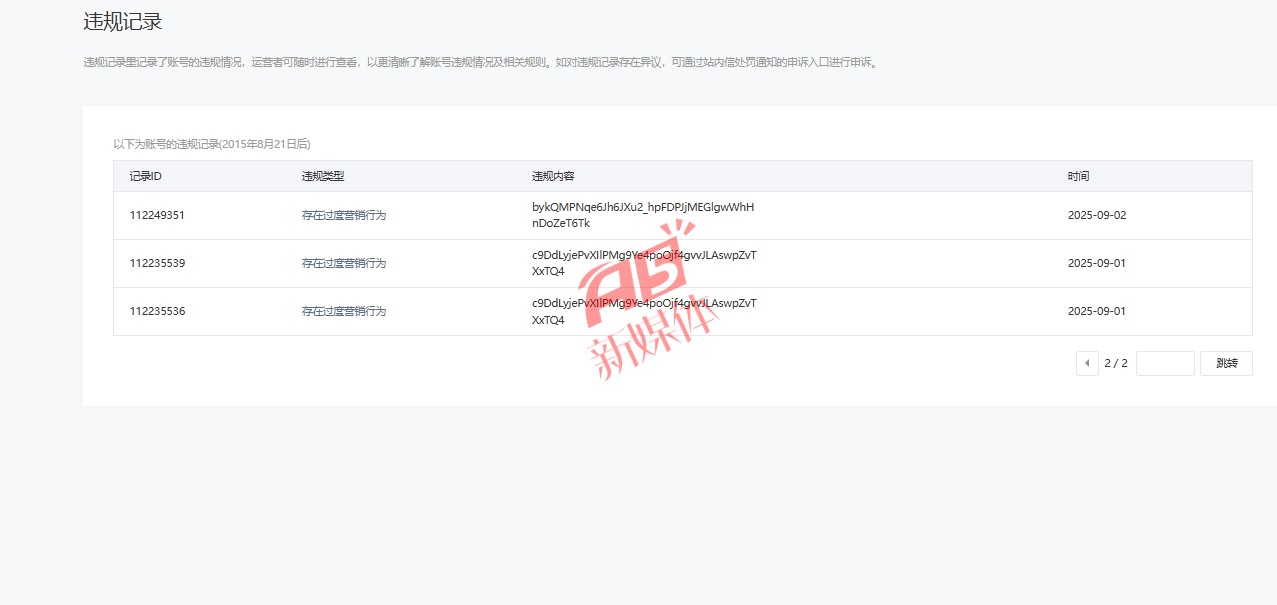1277x605 pixels.
Task: Select record ID 112235536
Action: point(157,312)
